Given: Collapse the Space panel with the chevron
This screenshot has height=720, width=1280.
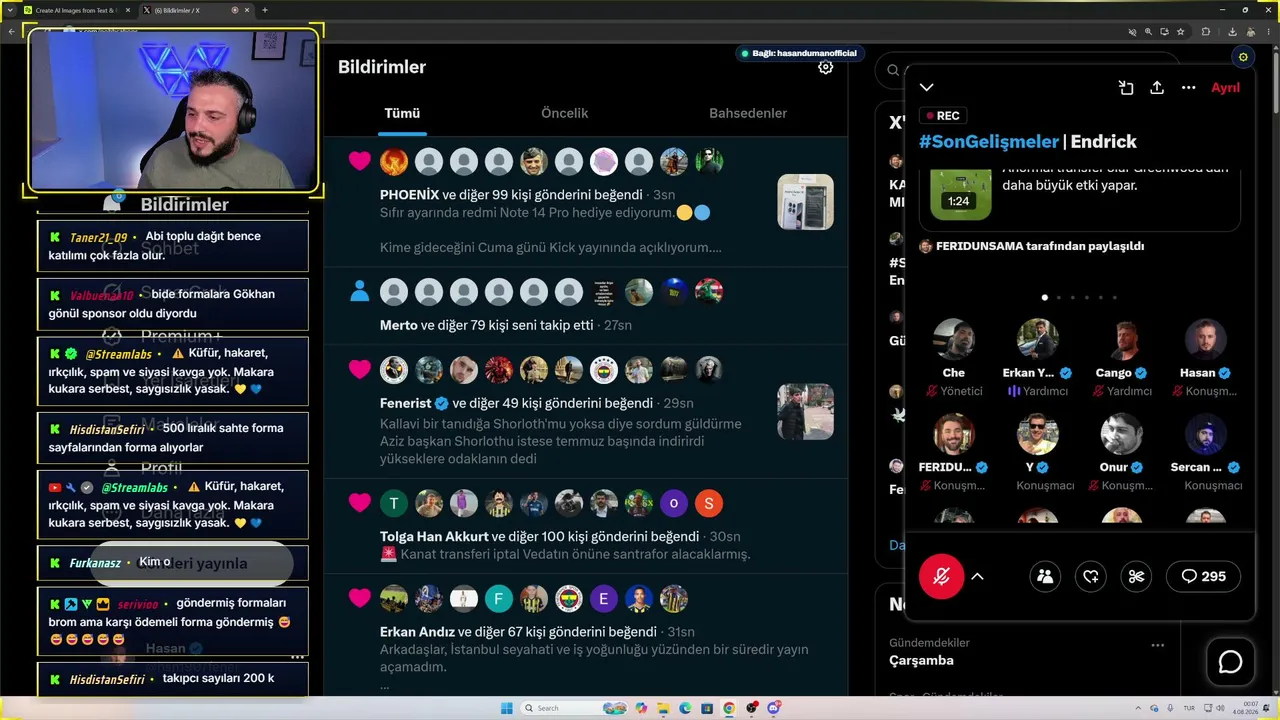Looking at the screenshot, I should (927, 88).
